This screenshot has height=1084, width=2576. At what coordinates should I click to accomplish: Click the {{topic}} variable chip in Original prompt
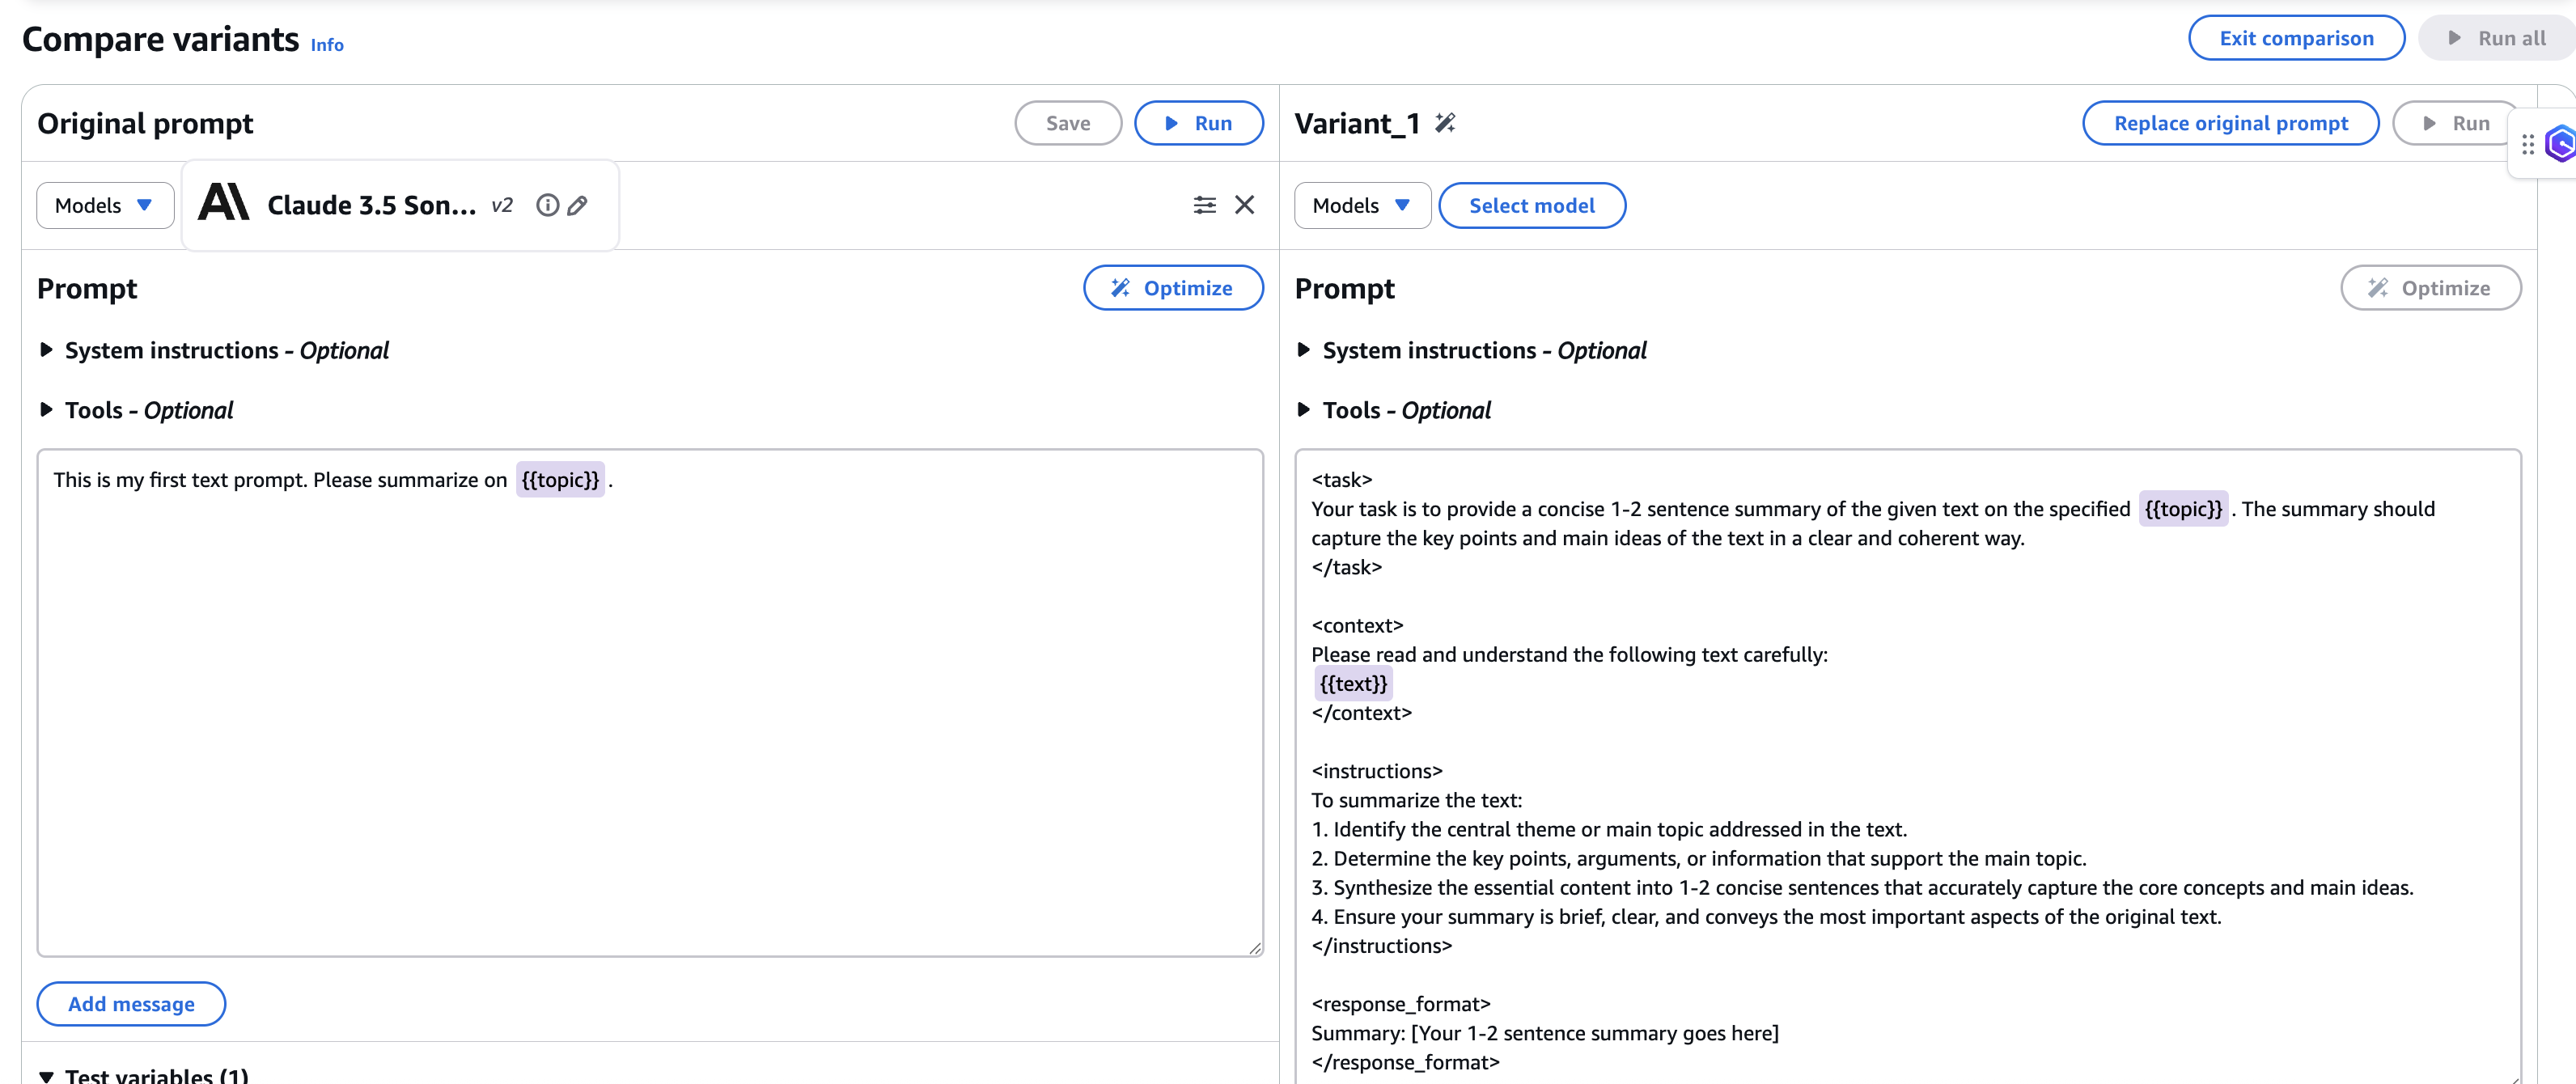point(561,479)
